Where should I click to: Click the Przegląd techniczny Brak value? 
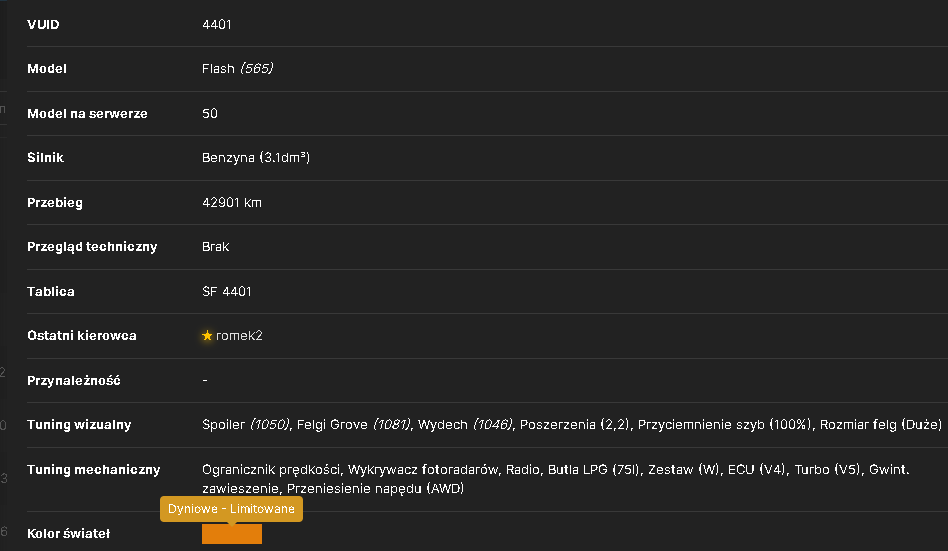[215, 247]
